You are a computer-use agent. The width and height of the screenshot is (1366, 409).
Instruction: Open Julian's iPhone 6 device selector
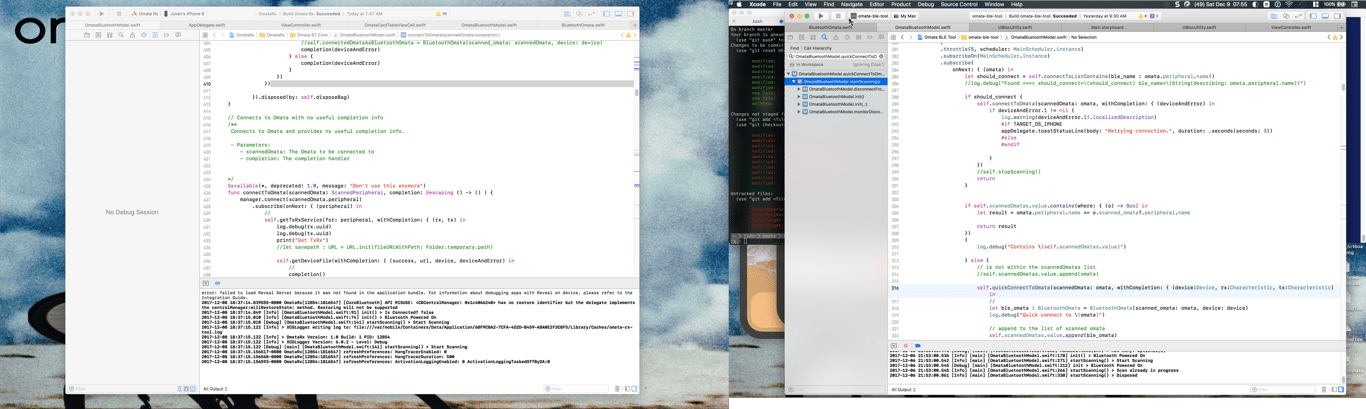click(x=184, y=14)
